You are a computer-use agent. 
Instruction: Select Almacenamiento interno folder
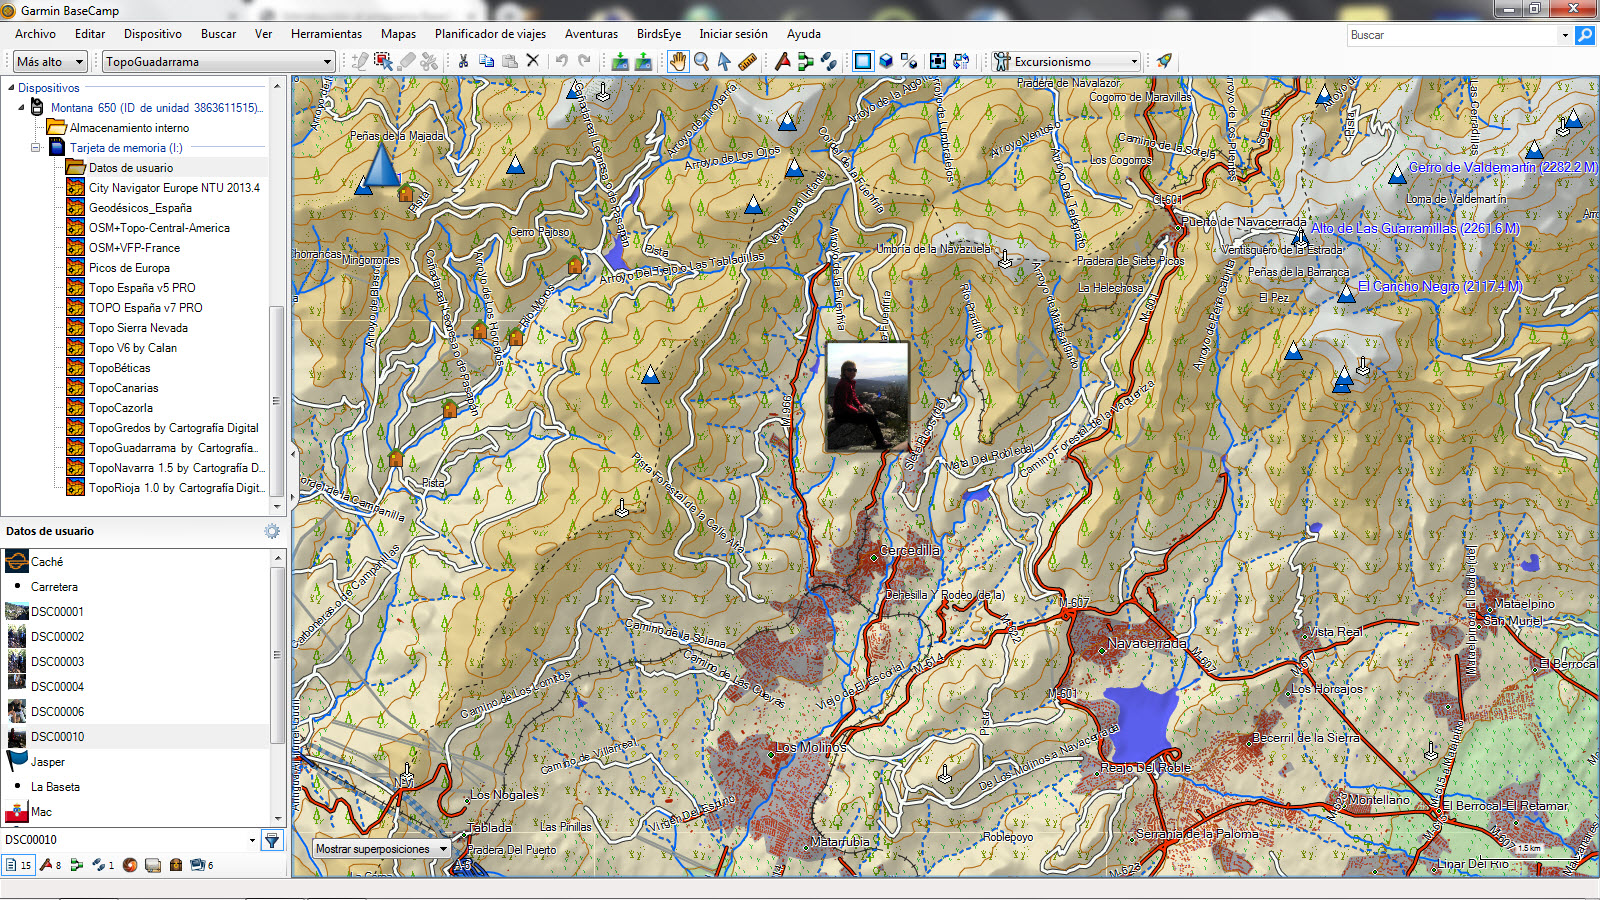click(129, 128)
